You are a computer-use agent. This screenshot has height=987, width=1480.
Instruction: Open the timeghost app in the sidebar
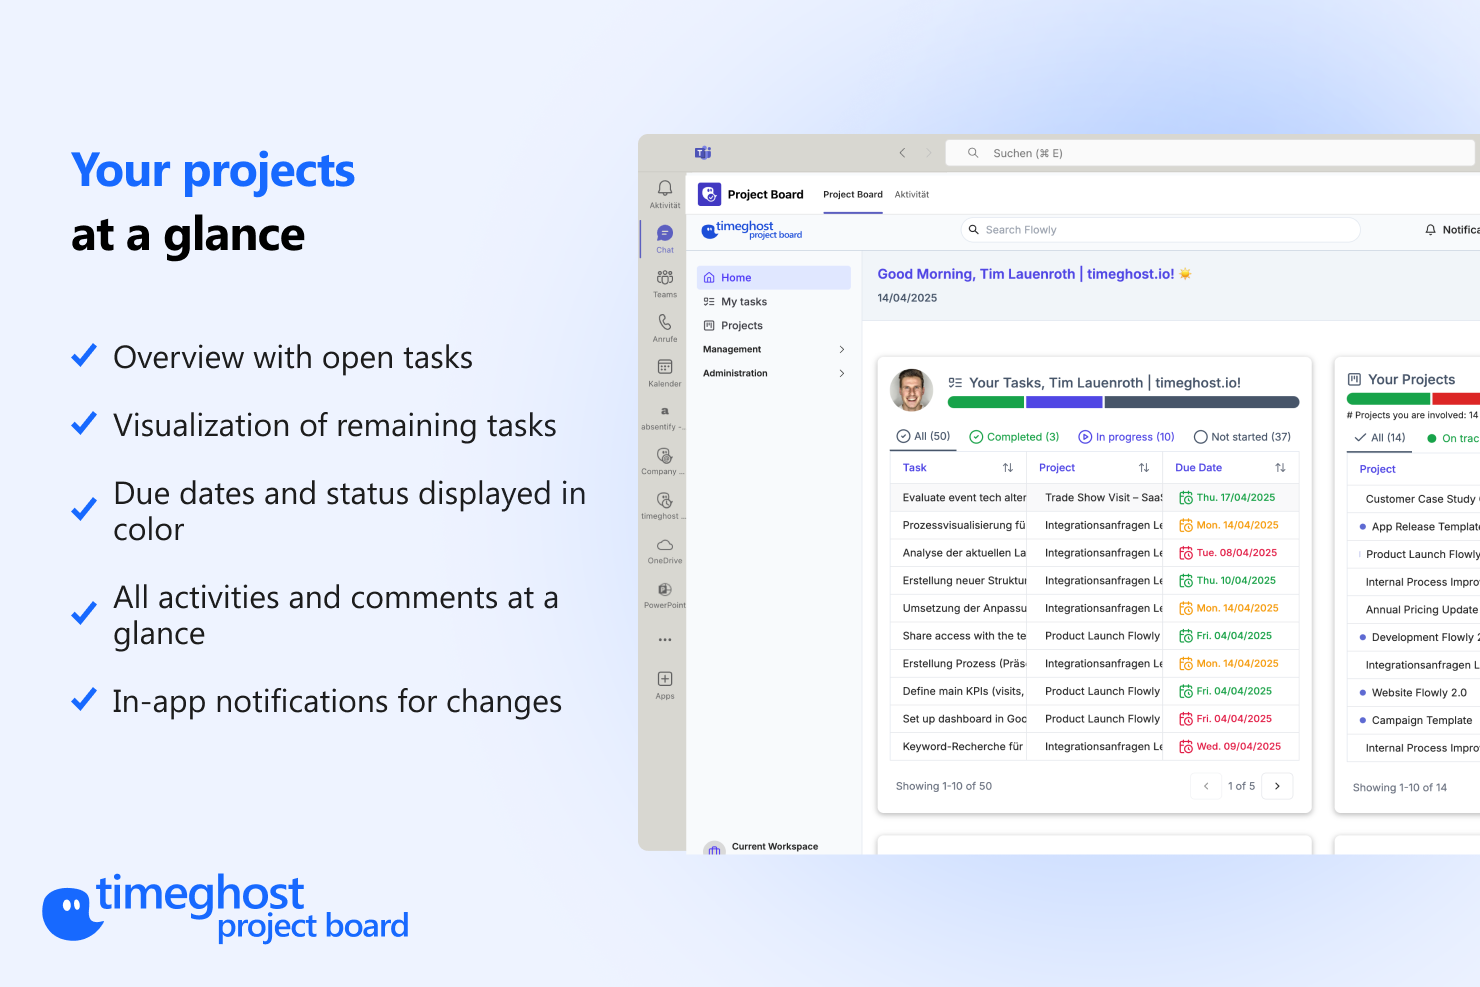tap(665, 505)
